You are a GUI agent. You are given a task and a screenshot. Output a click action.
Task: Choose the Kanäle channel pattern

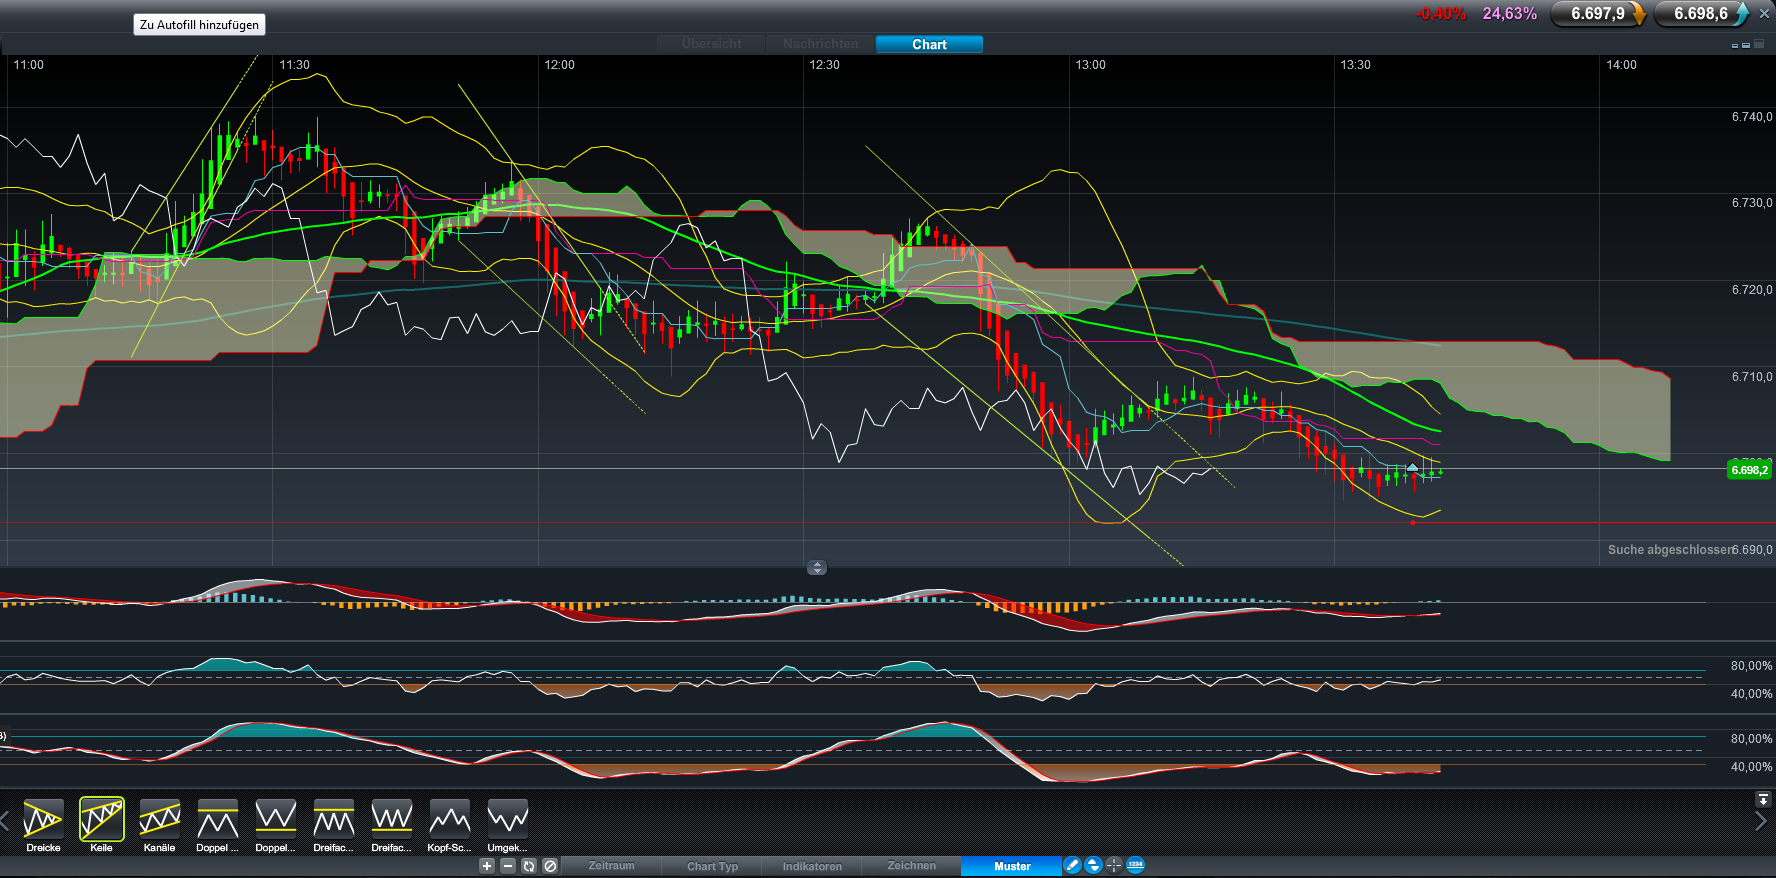pos(160,820)
